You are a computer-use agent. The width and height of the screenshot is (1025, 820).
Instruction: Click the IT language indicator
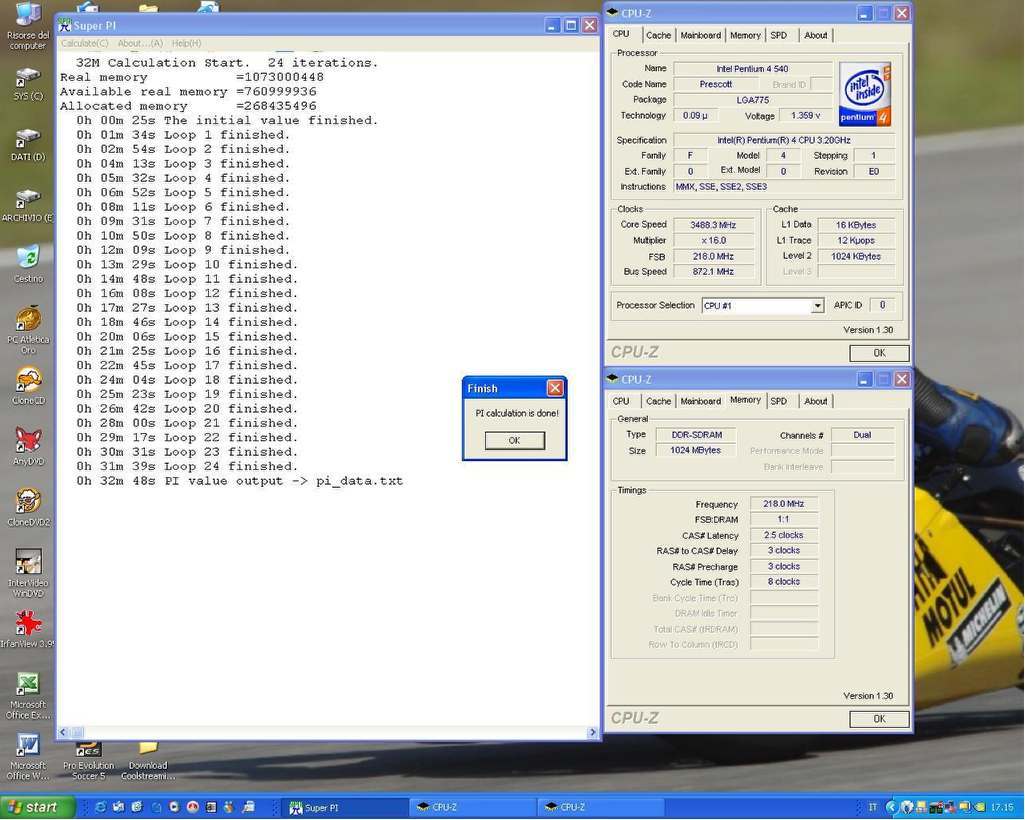coord(872,808)
